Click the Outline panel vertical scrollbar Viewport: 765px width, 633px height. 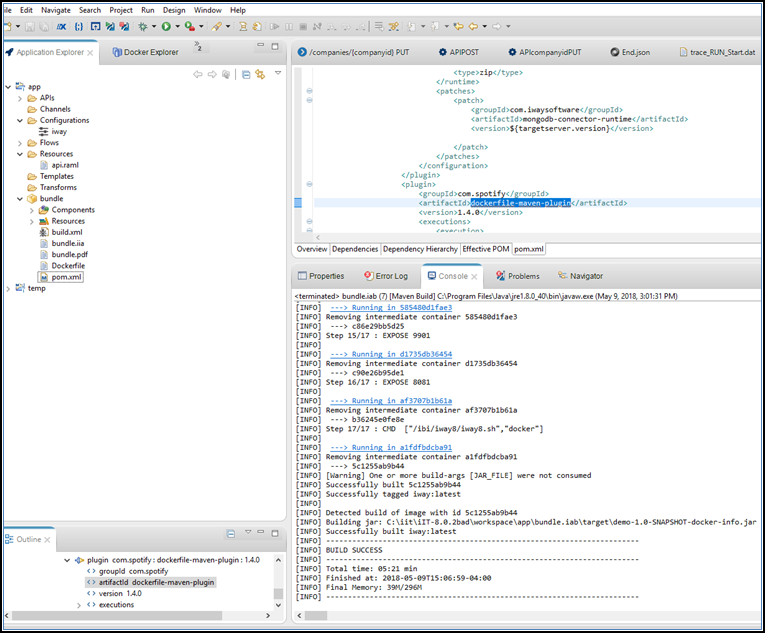[x=279, y=583]
